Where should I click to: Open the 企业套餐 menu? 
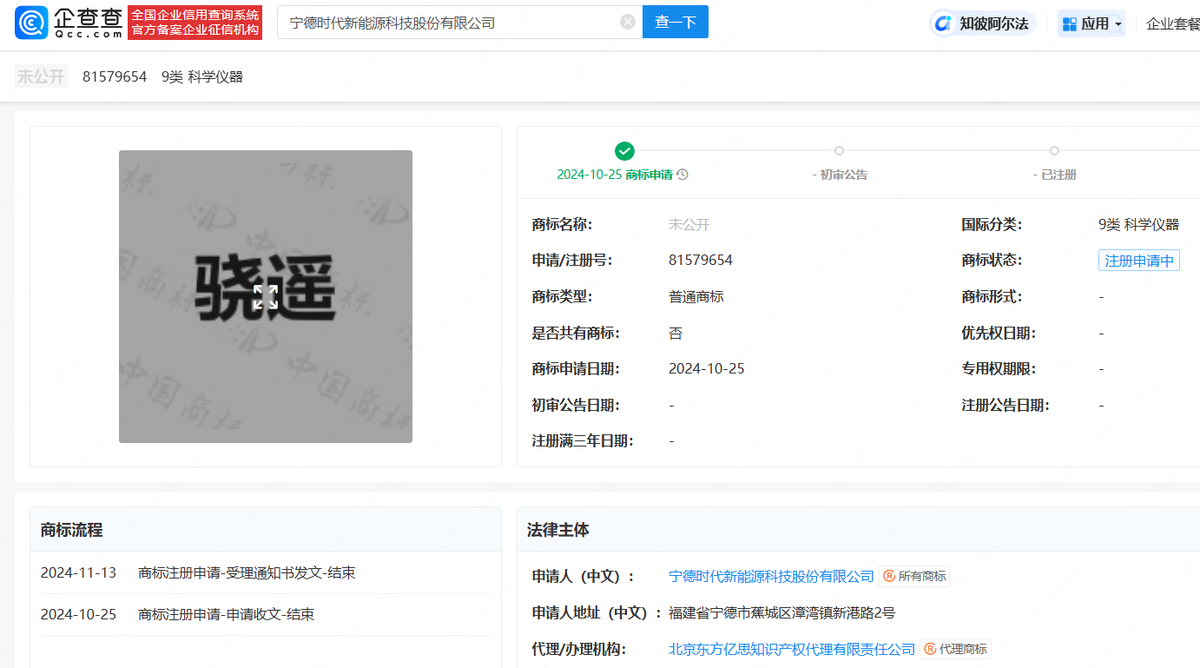pos(1172,24)
